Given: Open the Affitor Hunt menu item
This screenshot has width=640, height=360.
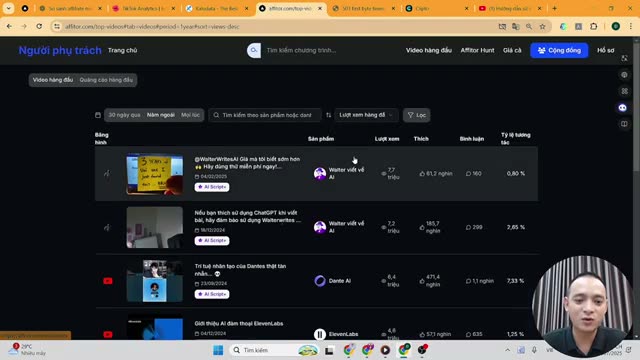Looking at the screenshot, I should [477, 50].
